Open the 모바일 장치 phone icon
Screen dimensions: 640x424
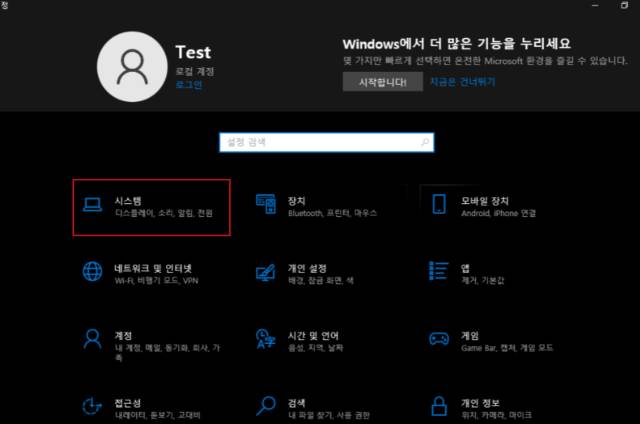point(438,205)
